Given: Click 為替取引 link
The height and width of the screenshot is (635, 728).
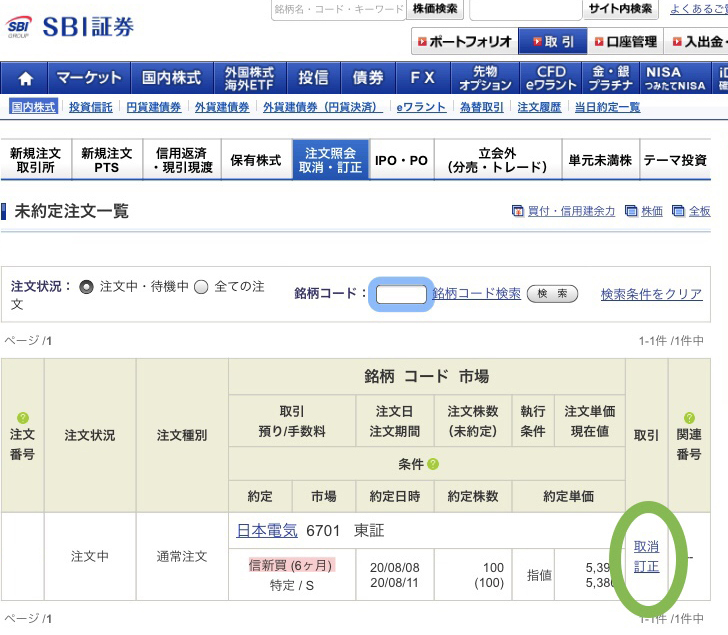Looking at the screenshot, I should click(x=481, y=107).
